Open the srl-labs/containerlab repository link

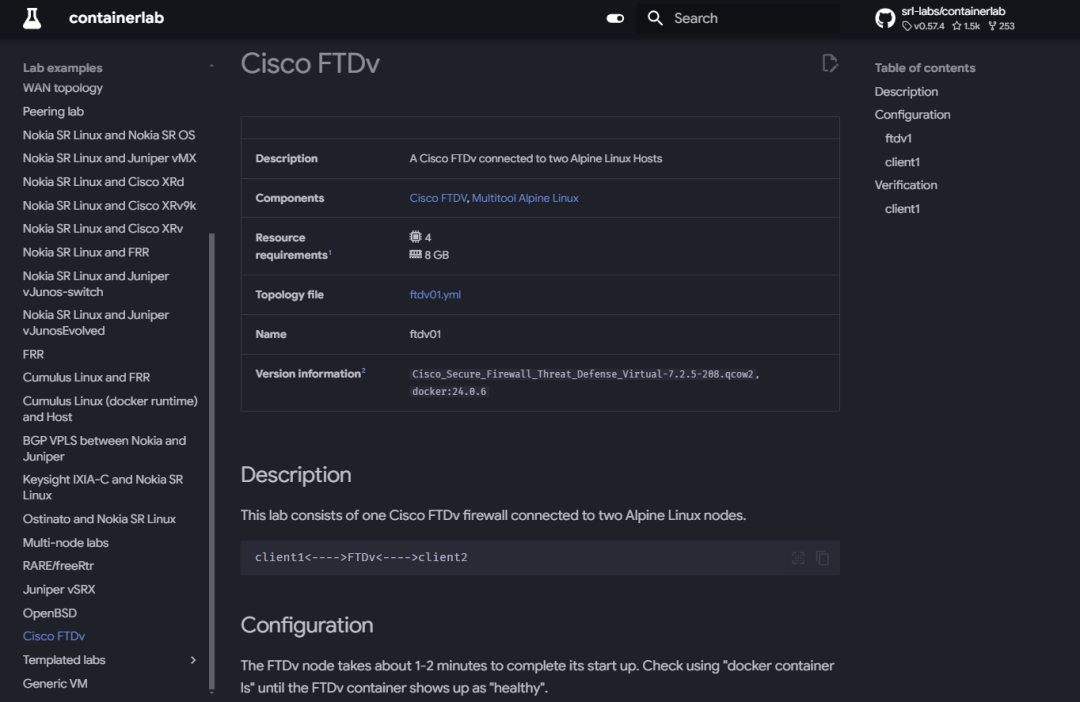[953, 11]
